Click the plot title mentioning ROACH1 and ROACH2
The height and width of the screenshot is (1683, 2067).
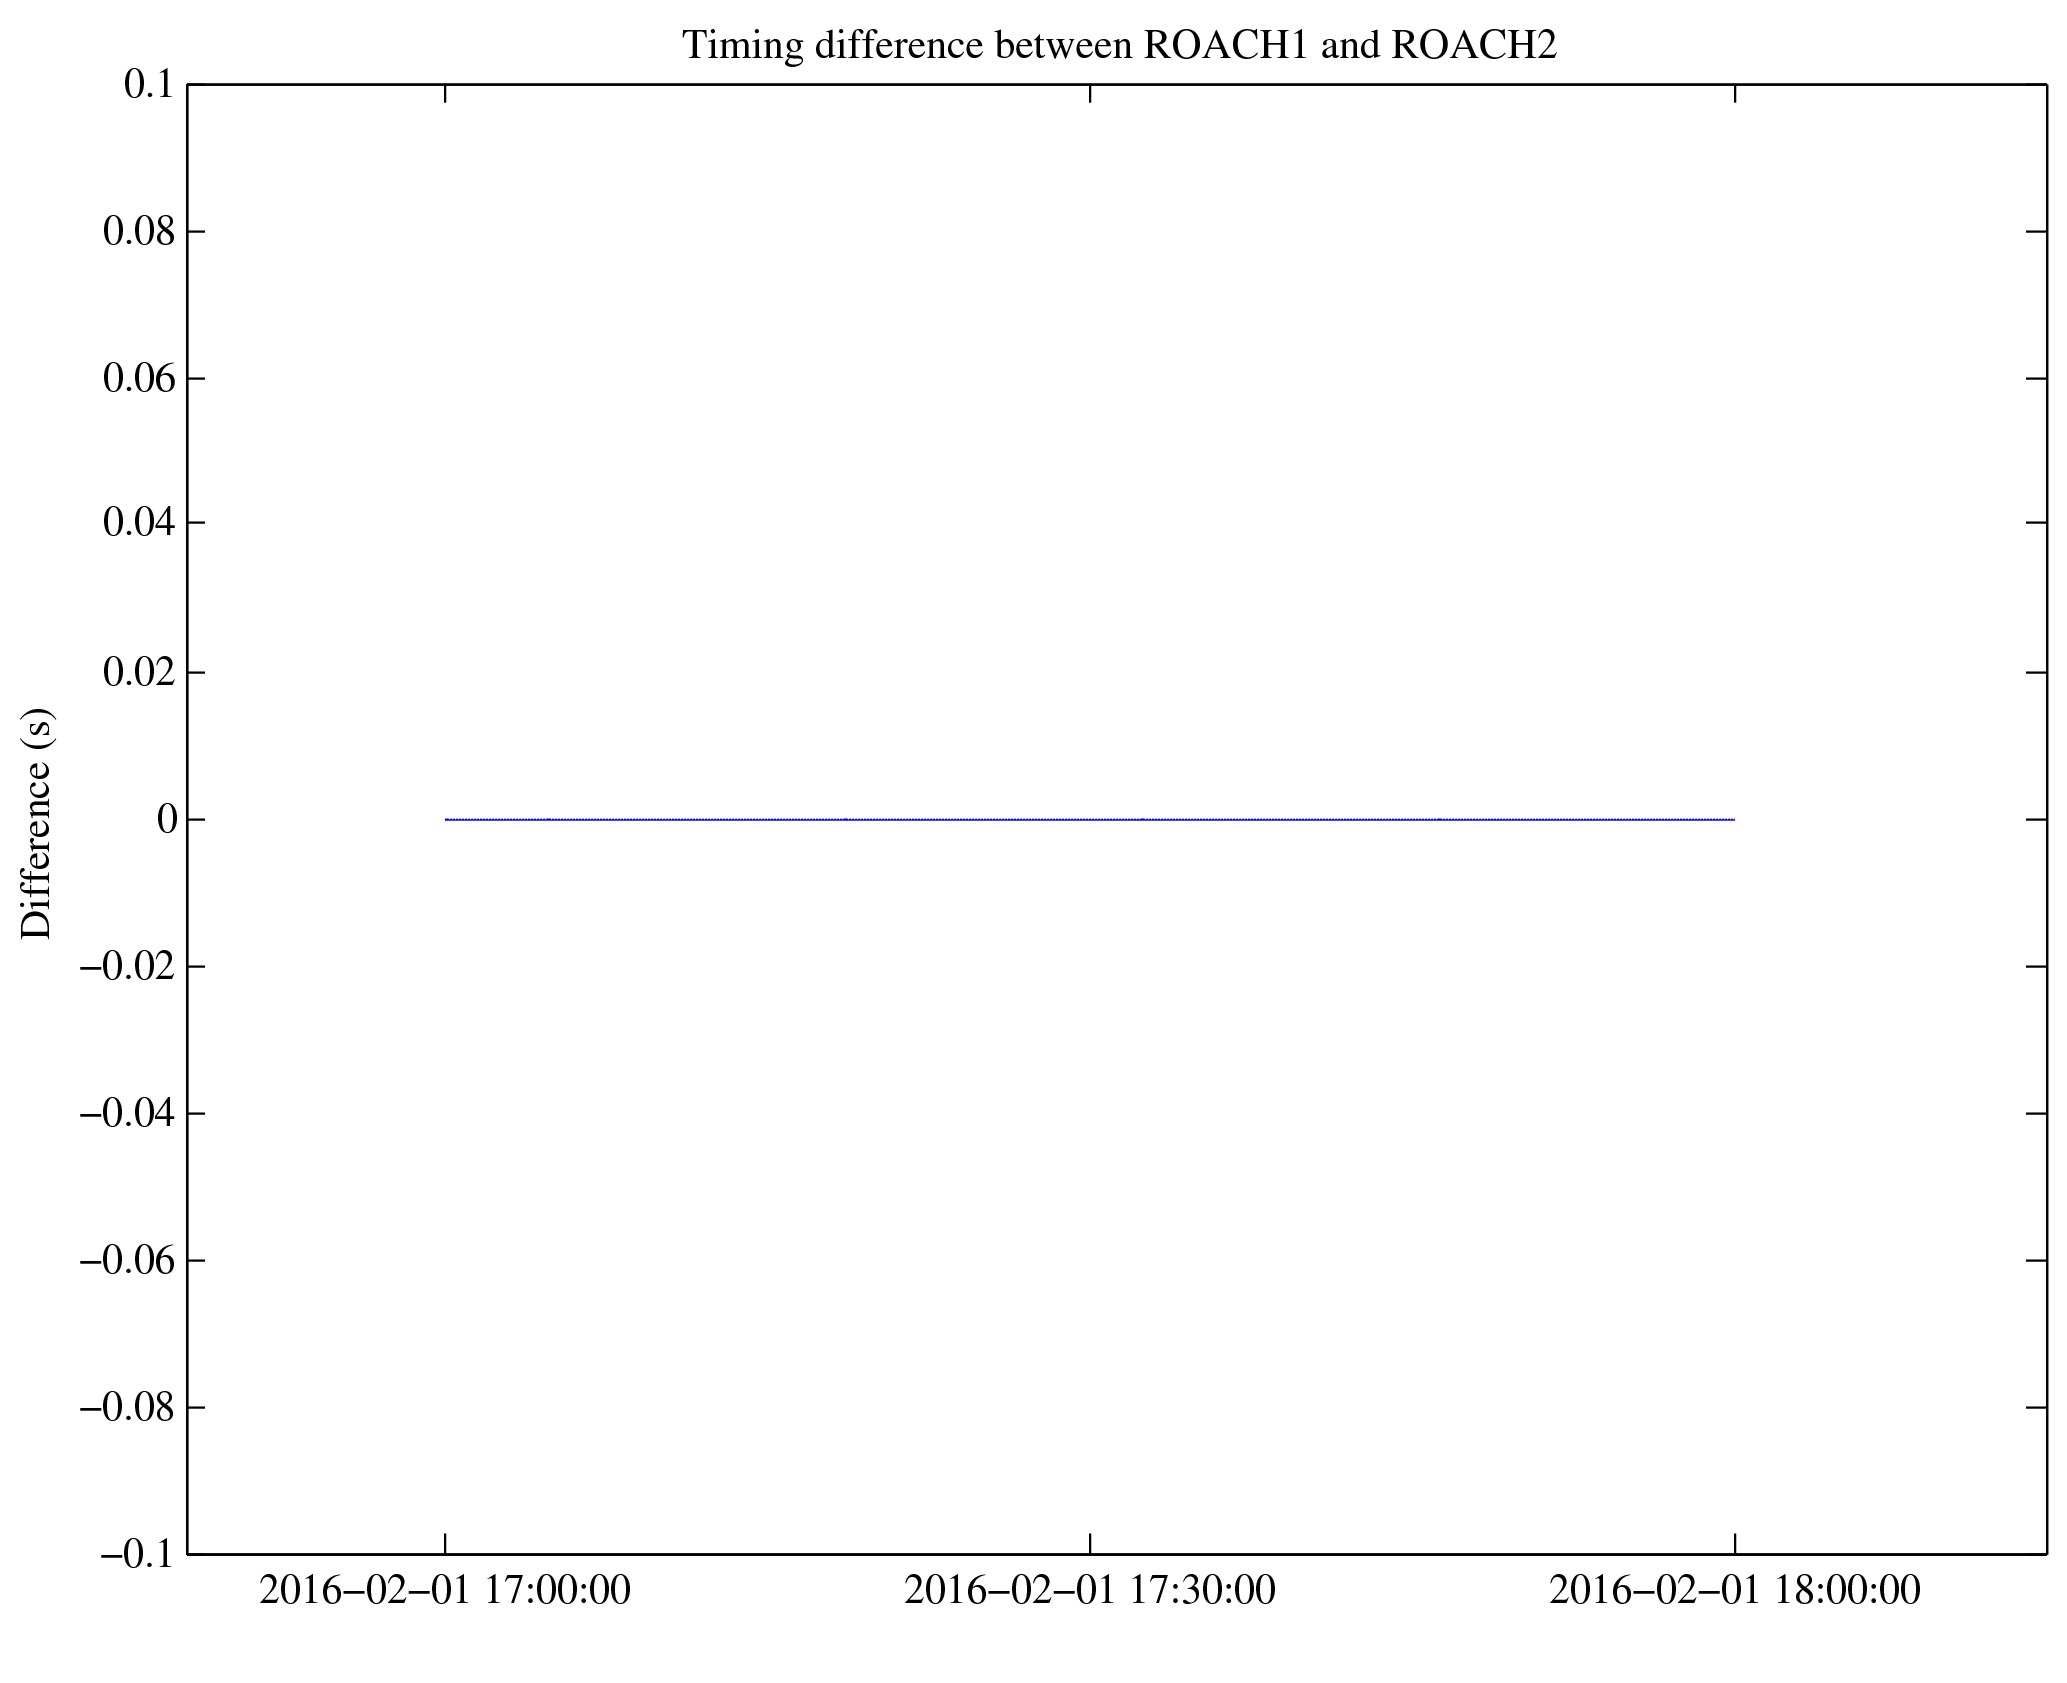tap(1119, 45)
